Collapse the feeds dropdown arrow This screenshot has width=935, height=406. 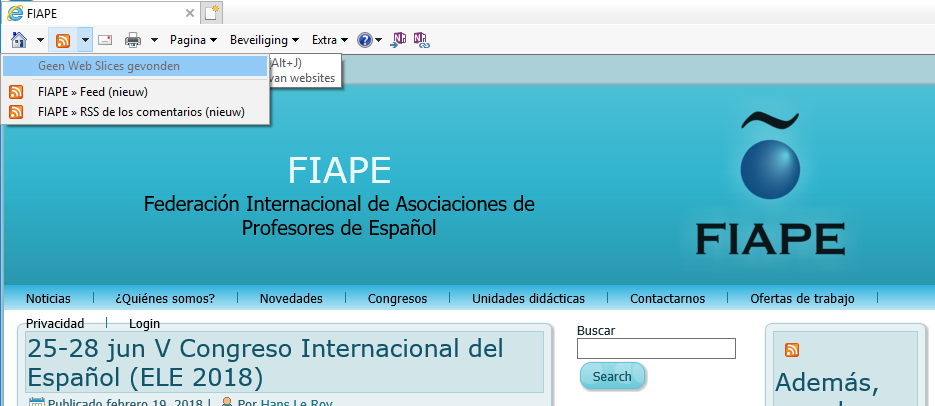pyautogui.click(x=85, y=40)
